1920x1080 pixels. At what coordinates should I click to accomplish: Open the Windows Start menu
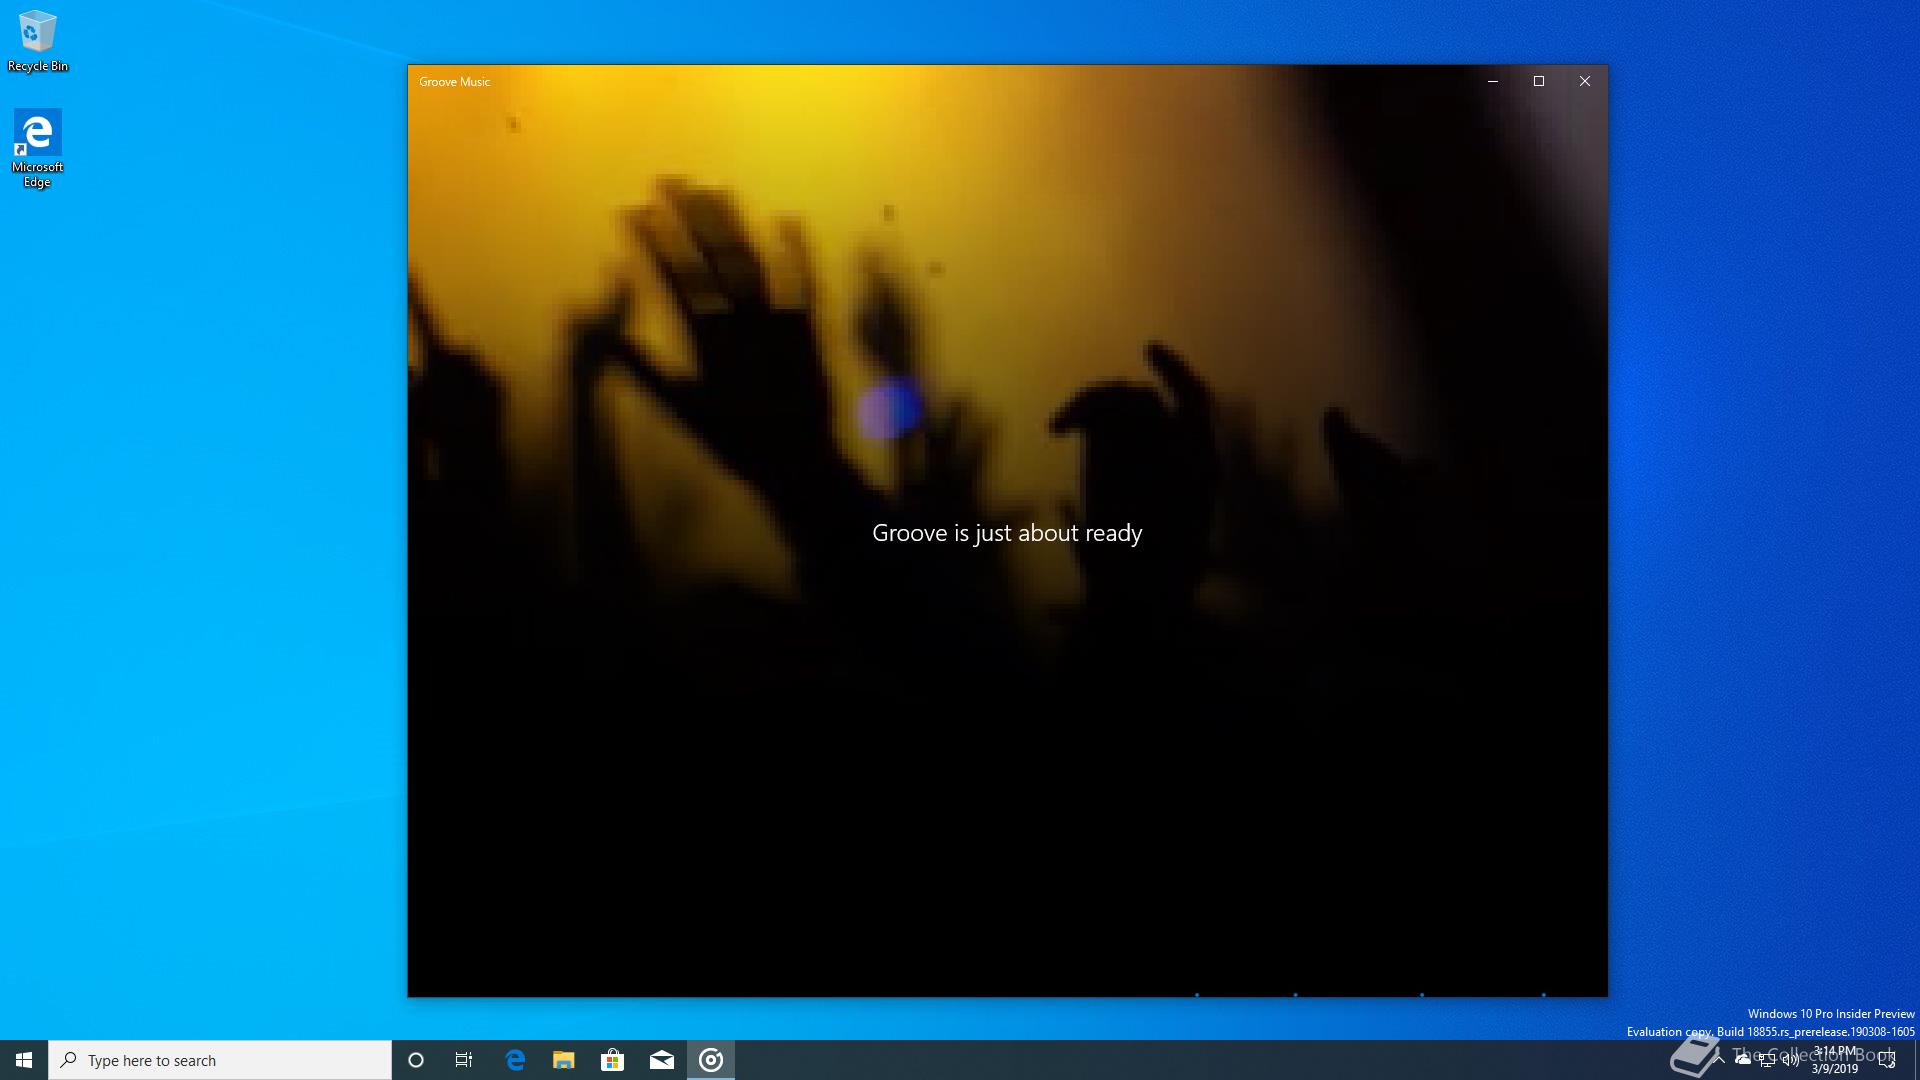click(24, 1060)
